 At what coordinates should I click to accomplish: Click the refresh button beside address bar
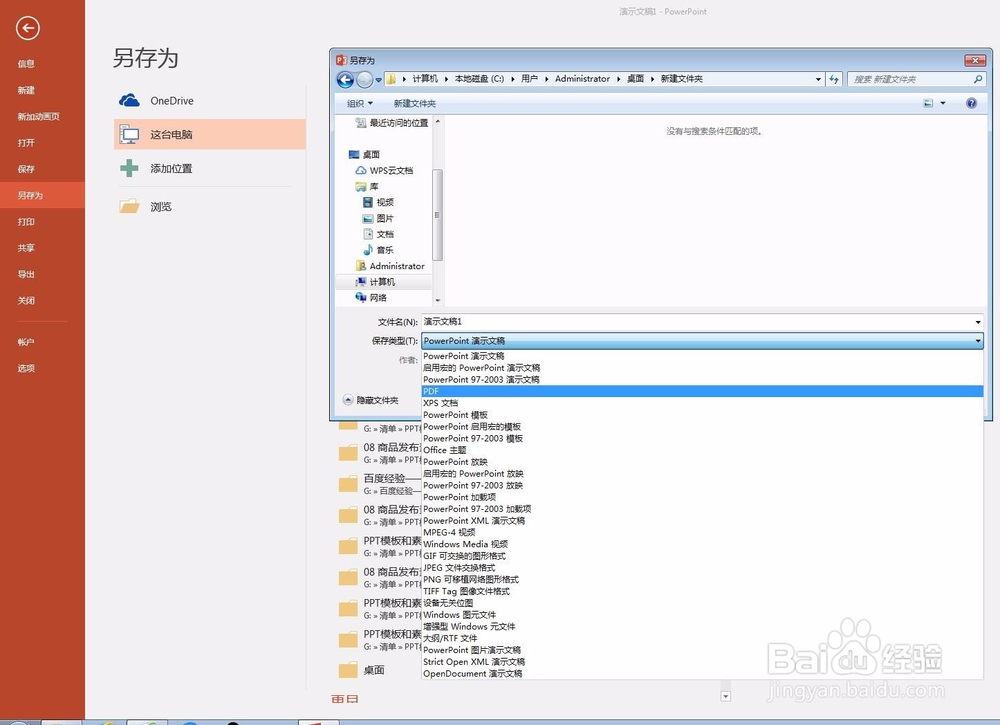(x=834, y=79)
